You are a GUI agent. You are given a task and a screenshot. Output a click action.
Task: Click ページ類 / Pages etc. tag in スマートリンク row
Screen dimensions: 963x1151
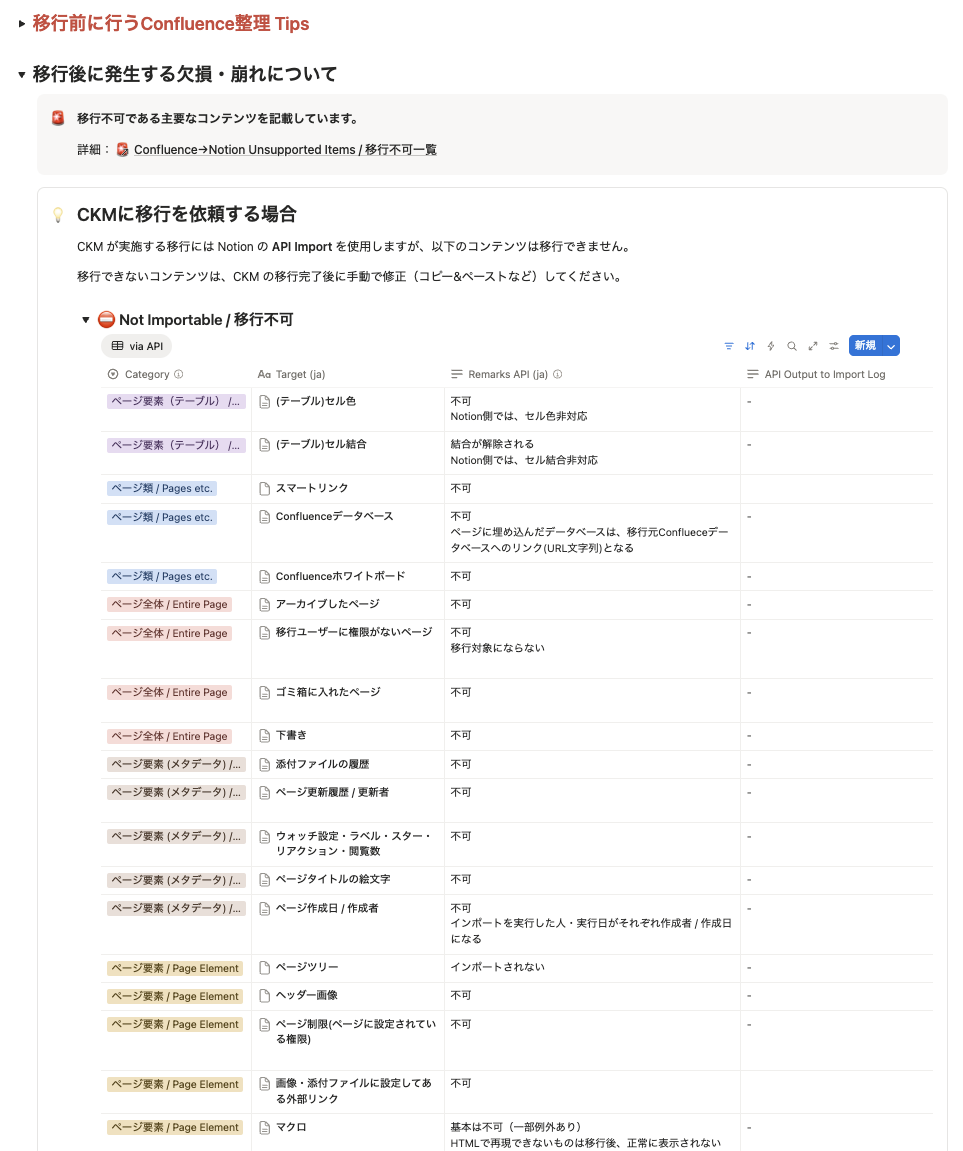[162, 488]
